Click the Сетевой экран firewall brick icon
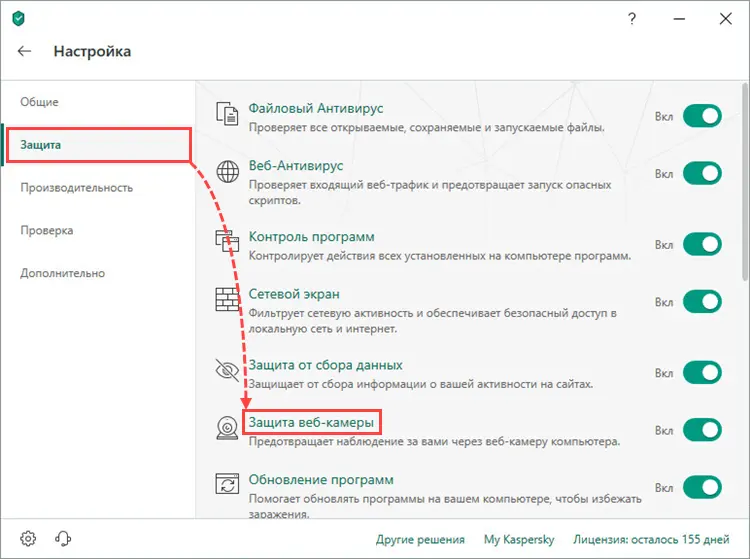 tap(228, 301)
